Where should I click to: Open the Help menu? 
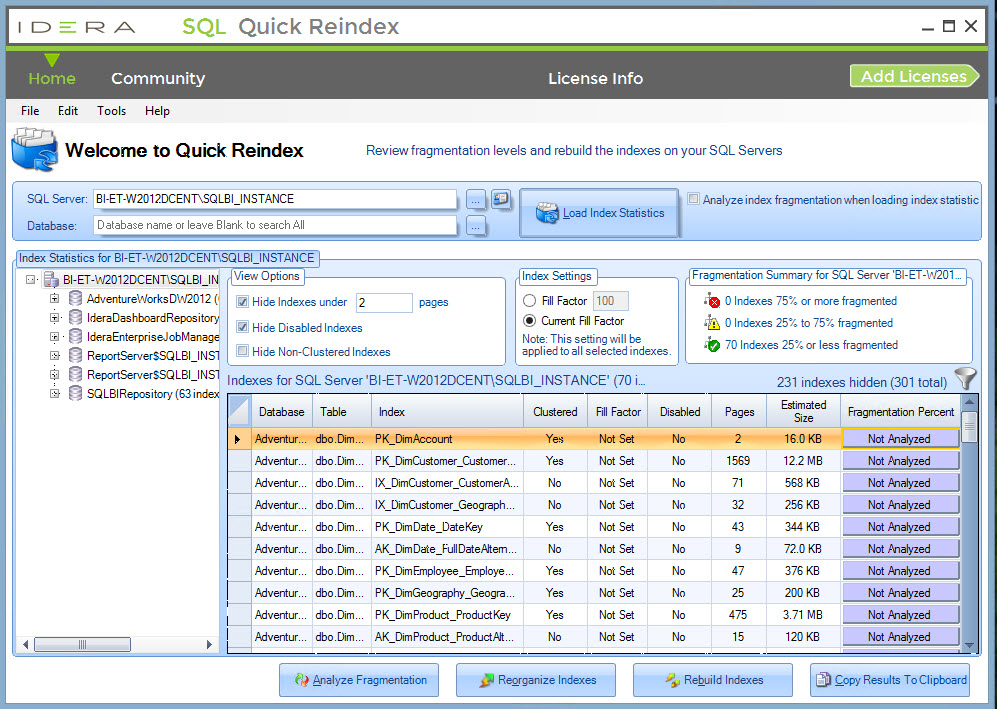(x=157, y=111)
